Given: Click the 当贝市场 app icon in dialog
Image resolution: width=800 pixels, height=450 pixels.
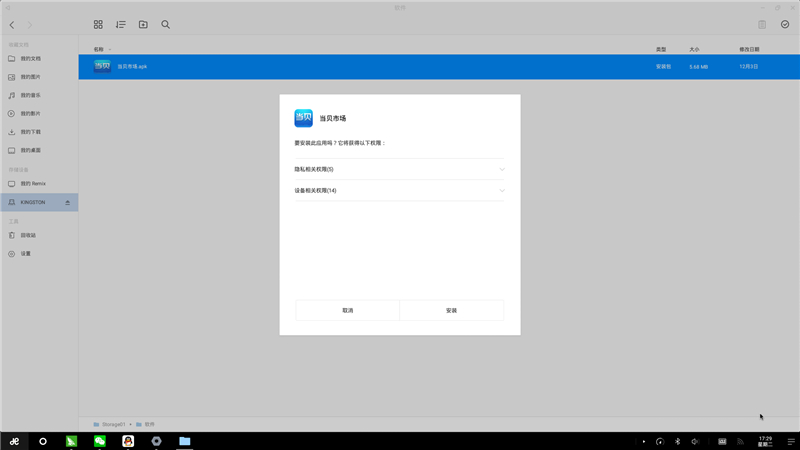Looking at the screenshot, I should coord(304,118).
